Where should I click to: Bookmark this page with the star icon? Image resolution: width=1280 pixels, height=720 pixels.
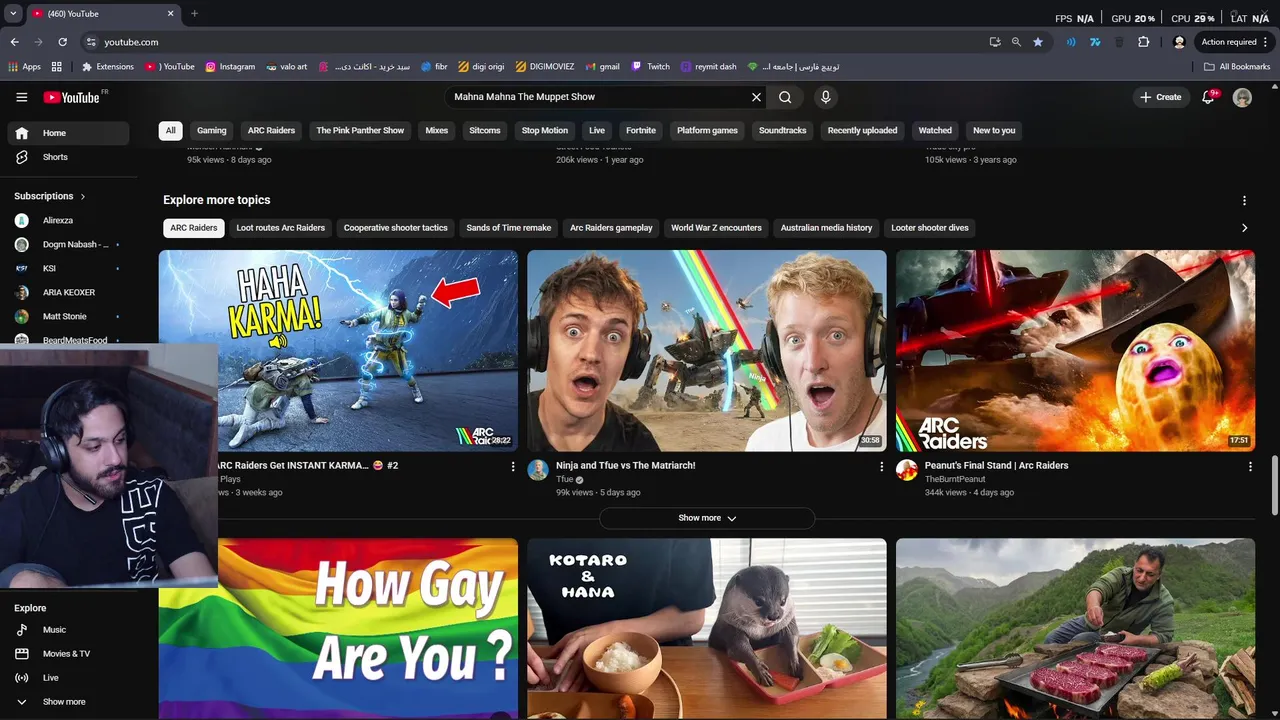(x=1038, y=42)
